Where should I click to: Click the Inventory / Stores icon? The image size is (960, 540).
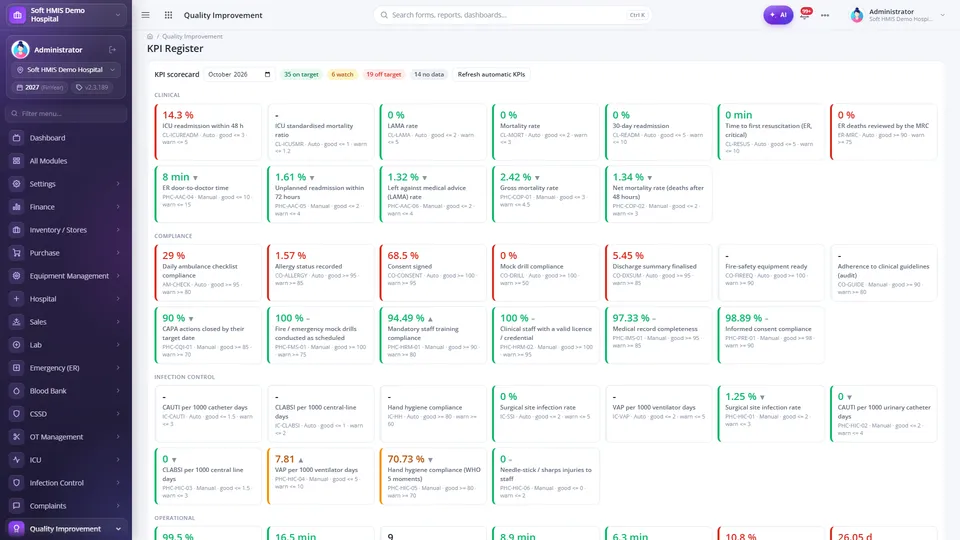(17, 230)
